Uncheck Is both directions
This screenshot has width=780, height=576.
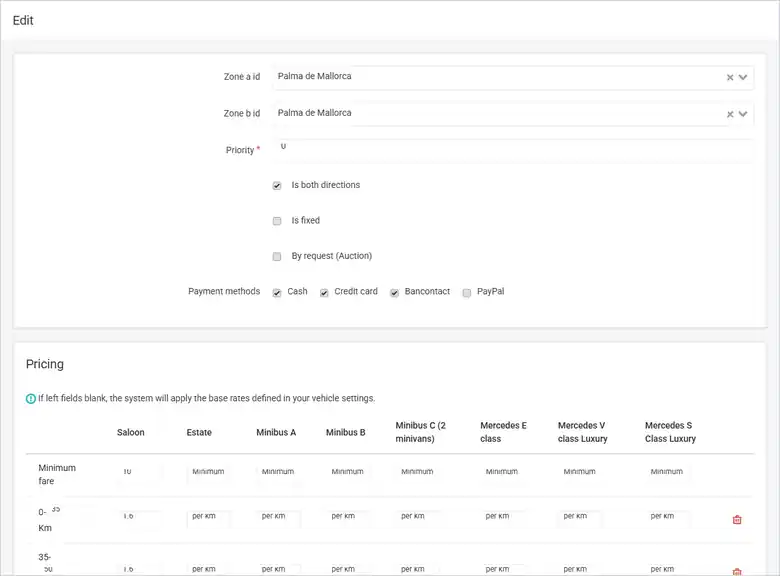click(x=277, y=186)
